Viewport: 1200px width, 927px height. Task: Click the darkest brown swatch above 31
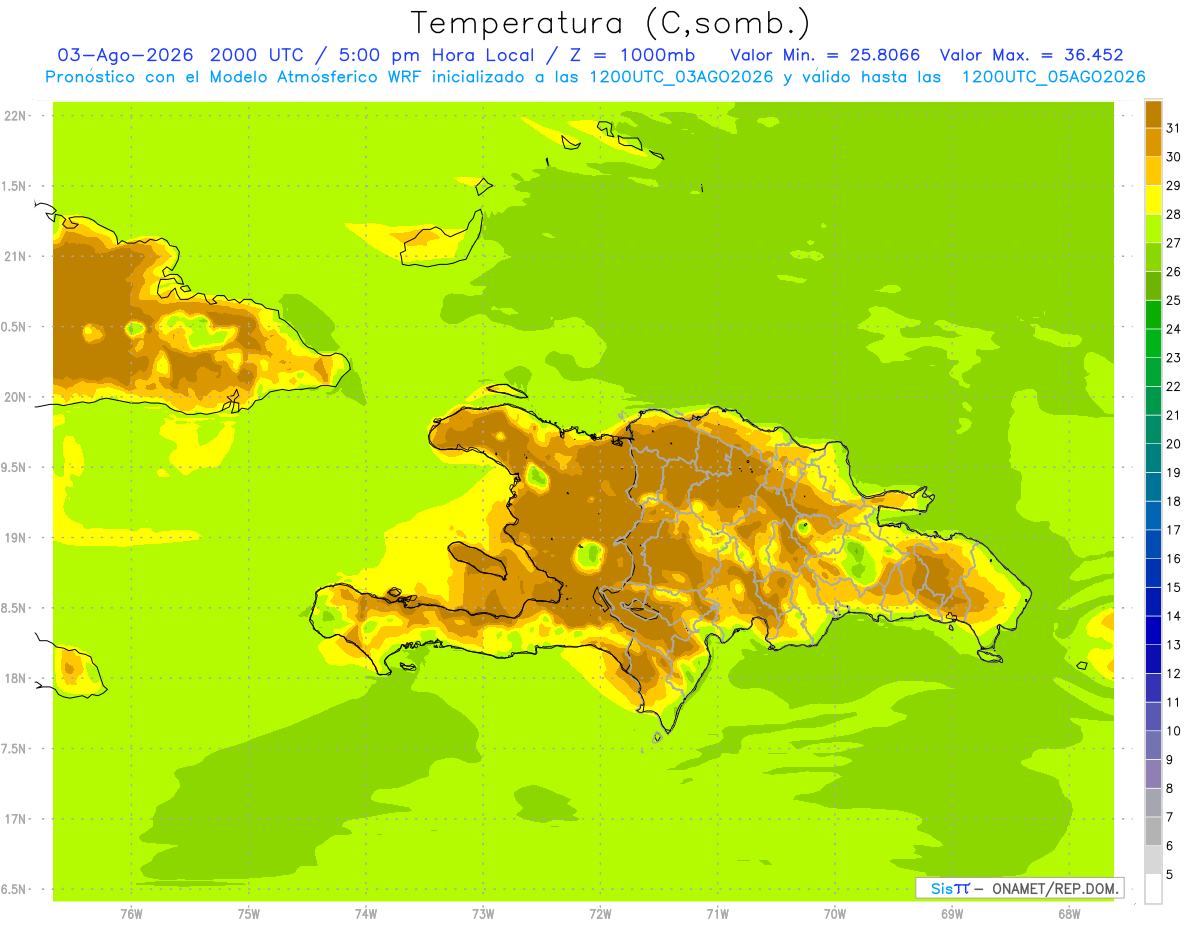point(1153,114)
